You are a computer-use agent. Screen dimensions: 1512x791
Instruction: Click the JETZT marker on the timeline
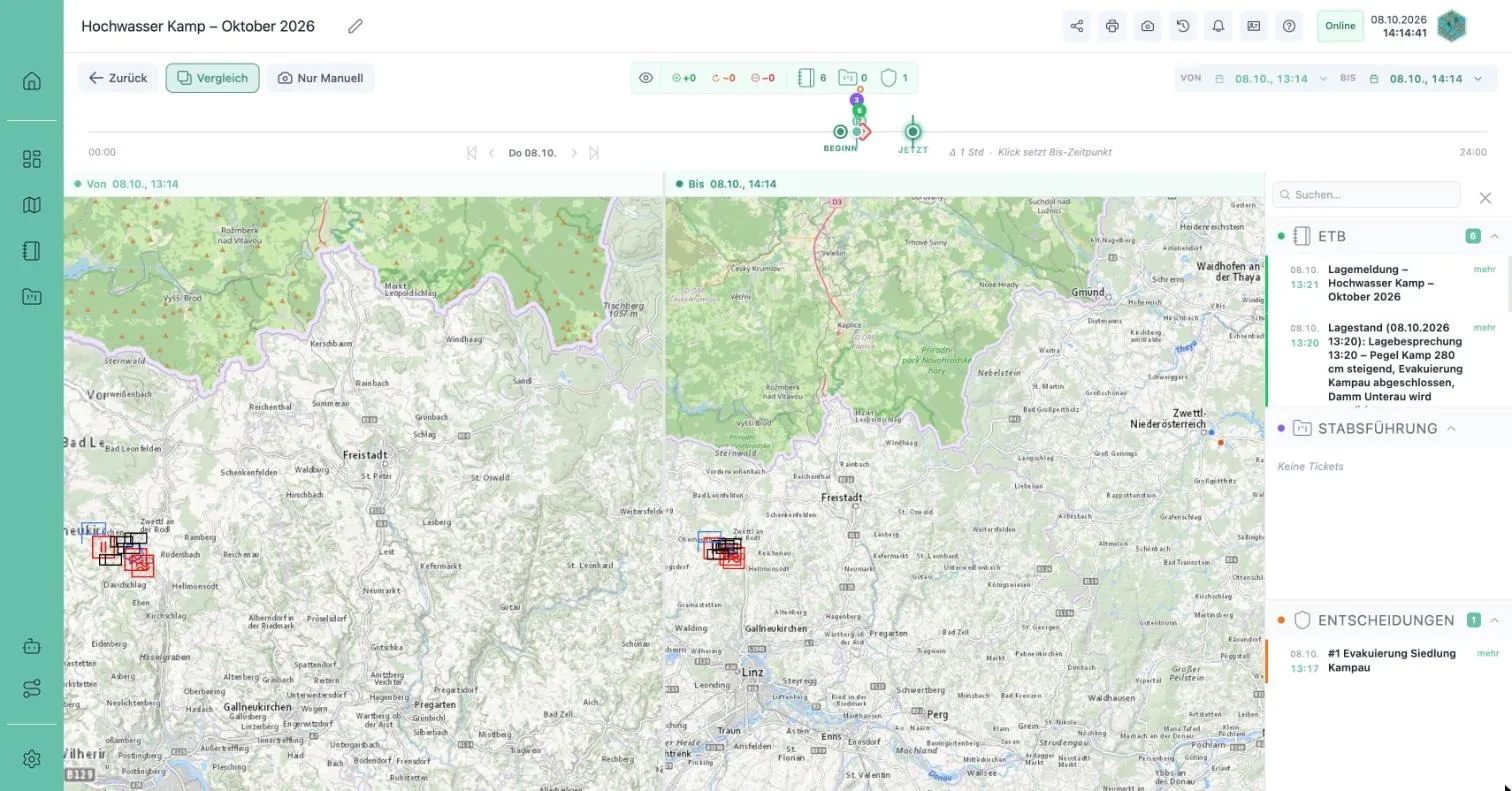(x=913, y=132)
